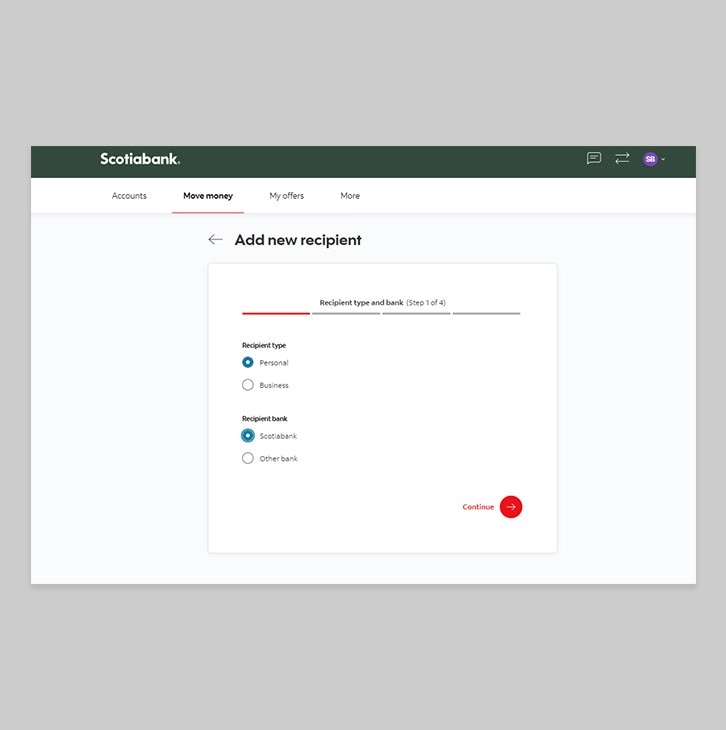Screen dimensions: 726x730
Task: Click the red Continue arrow button
Action: [511, 507]
